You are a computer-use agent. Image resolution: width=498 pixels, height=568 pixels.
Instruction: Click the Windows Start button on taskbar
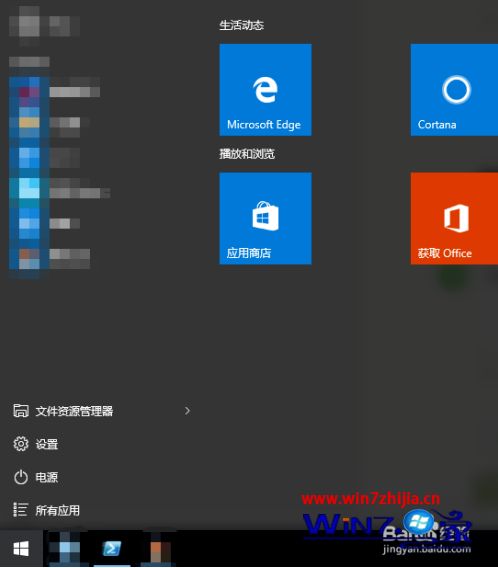[21, 548]
